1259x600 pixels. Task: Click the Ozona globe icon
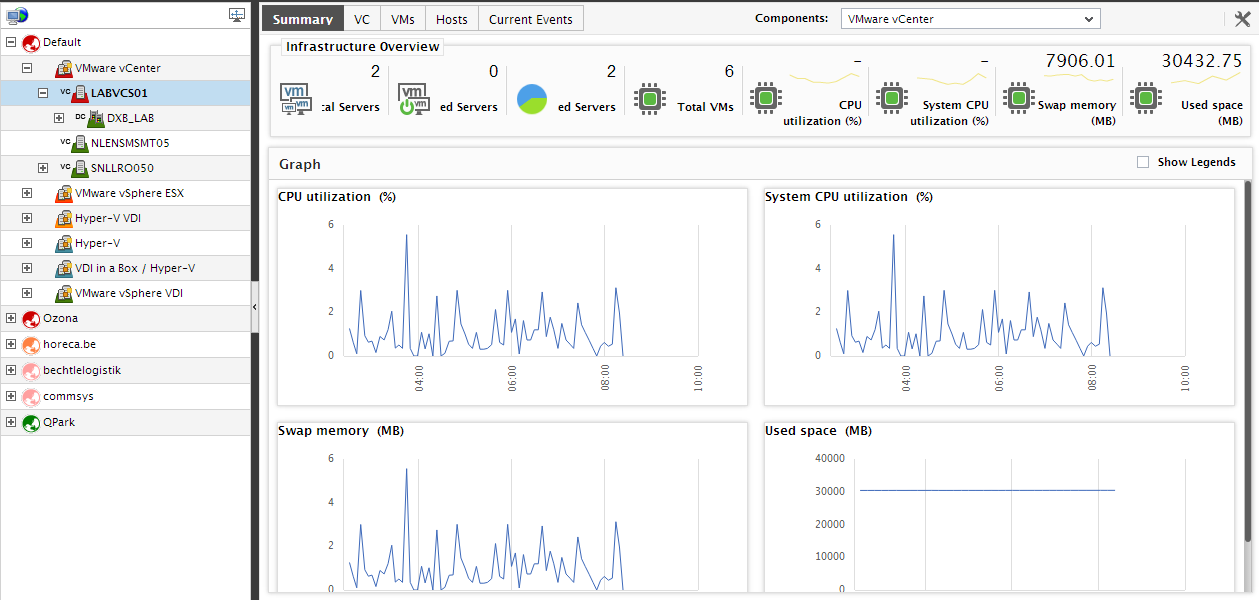tap(31, 319)
